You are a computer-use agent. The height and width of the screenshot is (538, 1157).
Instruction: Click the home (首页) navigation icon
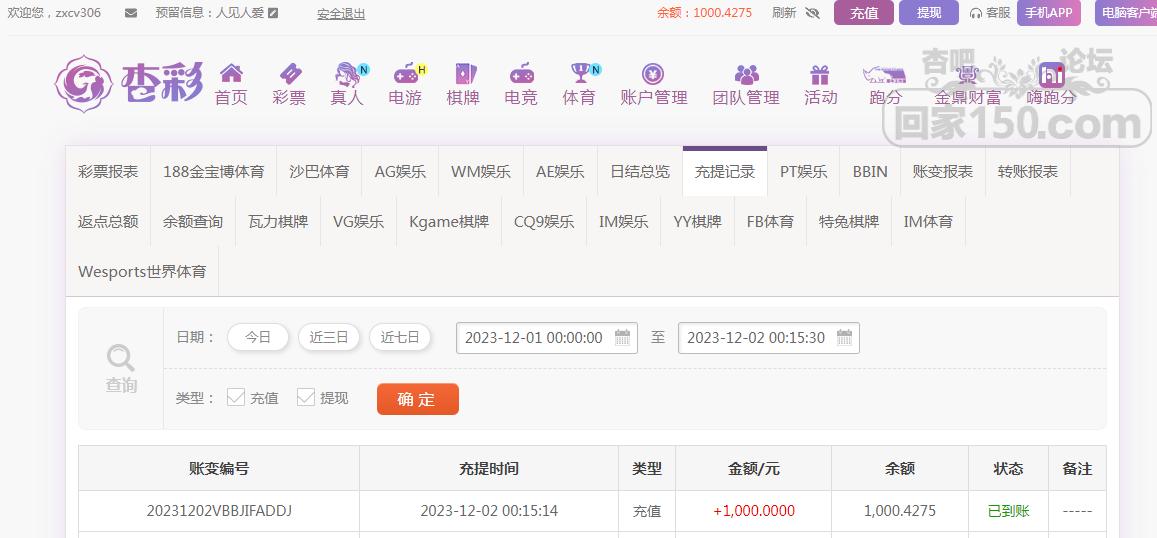pos(231,74)
